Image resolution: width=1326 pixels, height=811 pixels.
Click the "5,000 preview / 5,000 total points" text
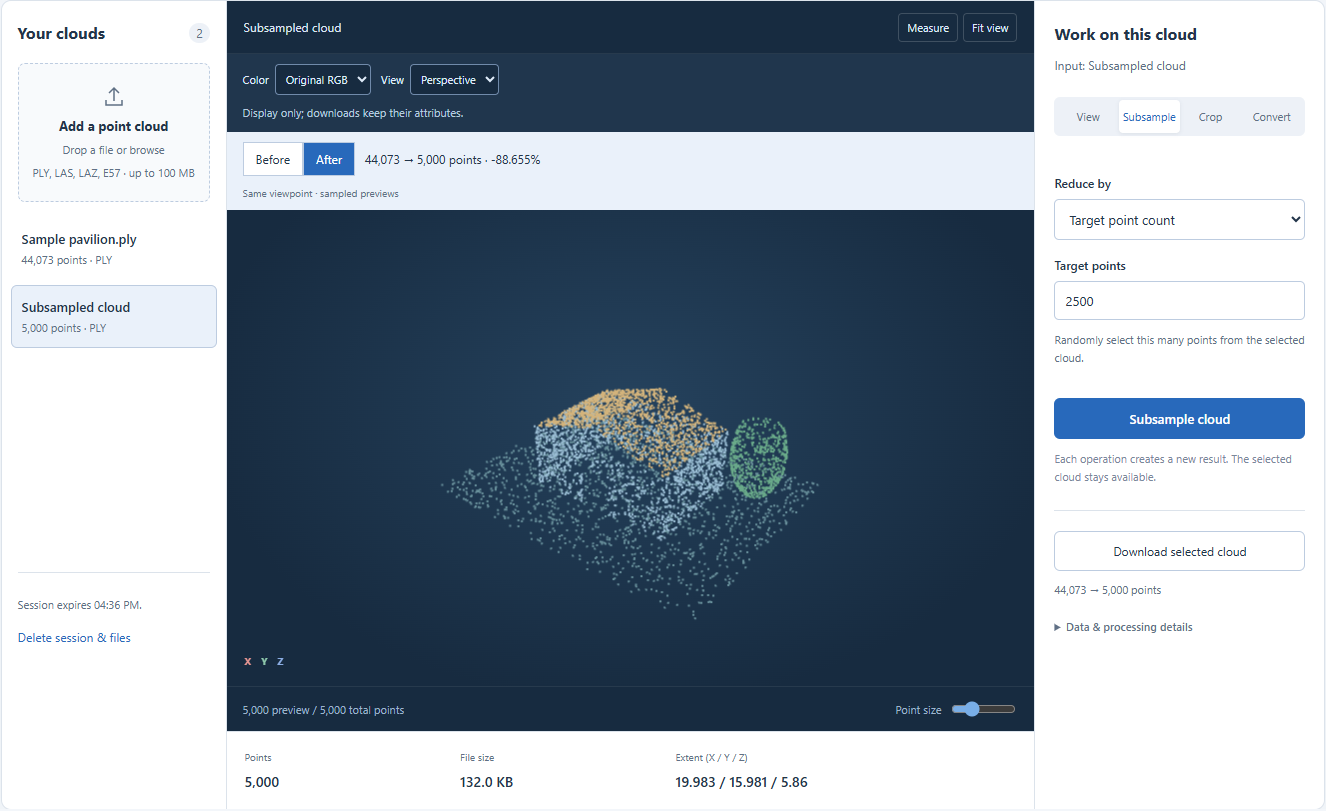click(323, 710)
